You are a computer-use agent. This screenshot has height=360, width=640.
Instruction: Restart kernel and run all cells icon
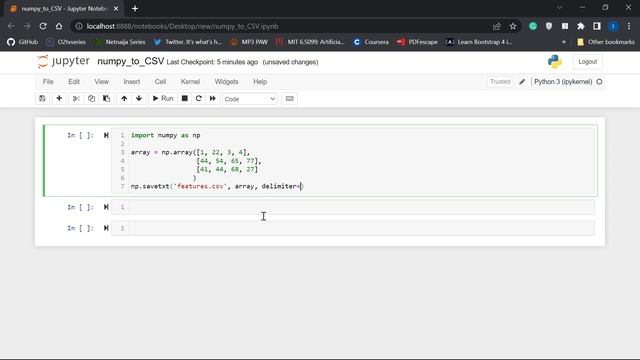(x=213, y=98)
